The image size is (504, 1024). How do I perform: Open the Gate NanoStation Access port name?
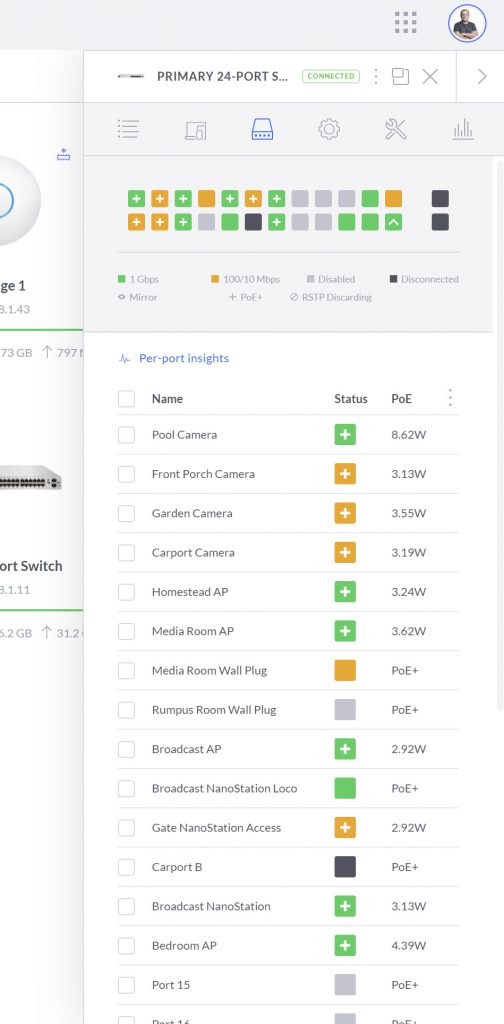pyautogui.click(x=216, y=828)
